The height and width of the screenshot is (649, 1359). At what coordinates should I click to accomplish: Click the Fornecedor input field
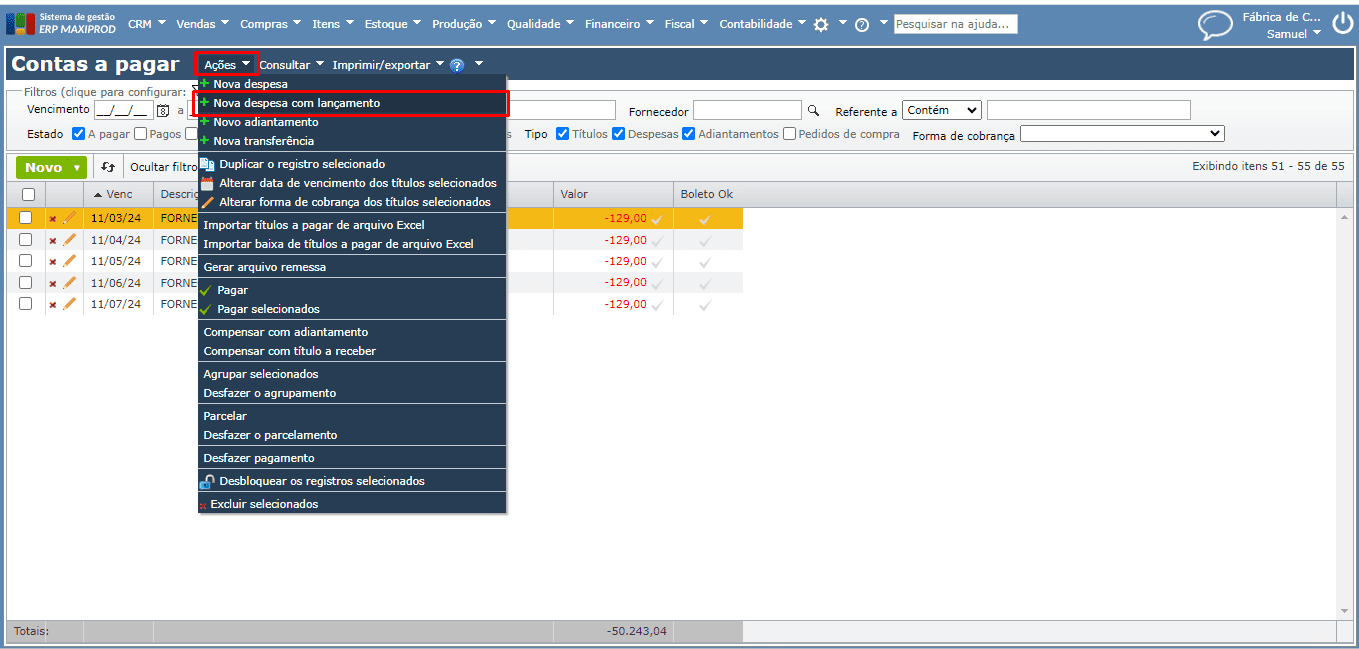pyautogui.click(x=747, y=110)
